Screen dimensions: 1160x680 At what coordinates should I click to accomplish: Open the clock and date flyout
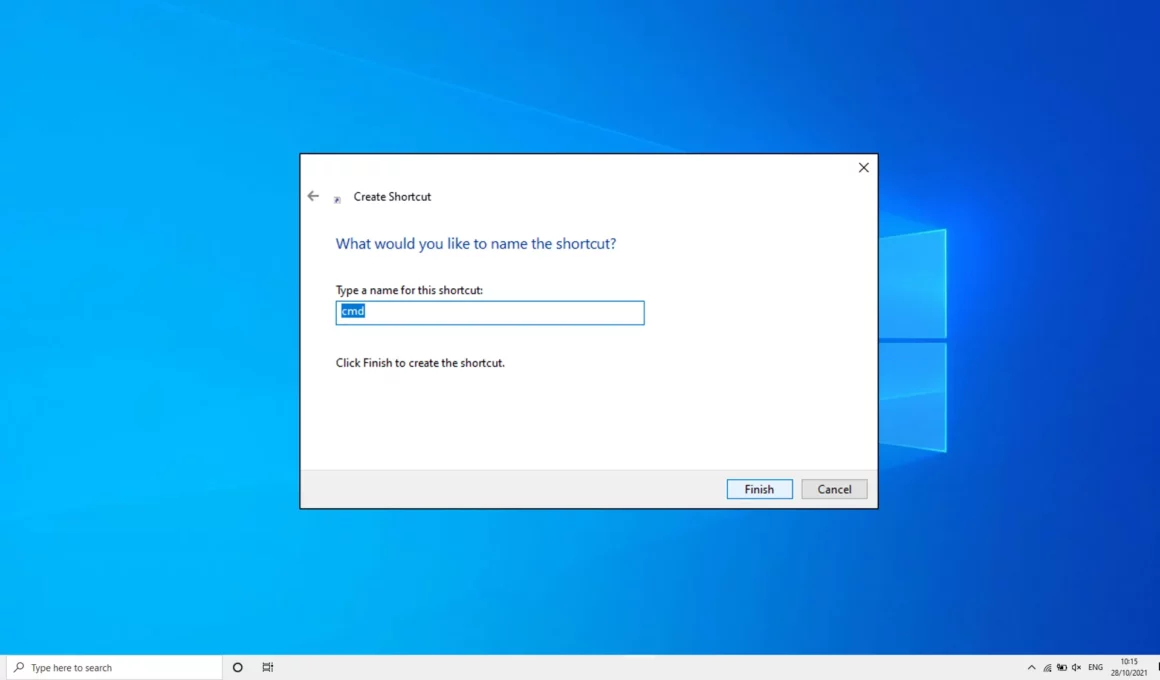[x=1129, y=667]
